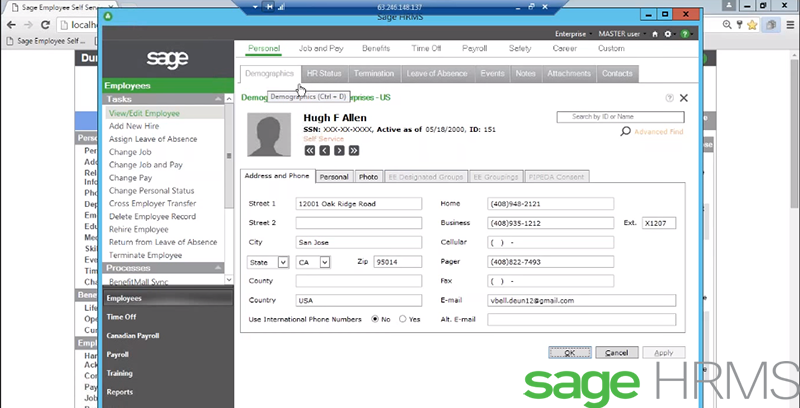Click the home icon in header
Screen dimensions: 800x408
click(653, 33)
